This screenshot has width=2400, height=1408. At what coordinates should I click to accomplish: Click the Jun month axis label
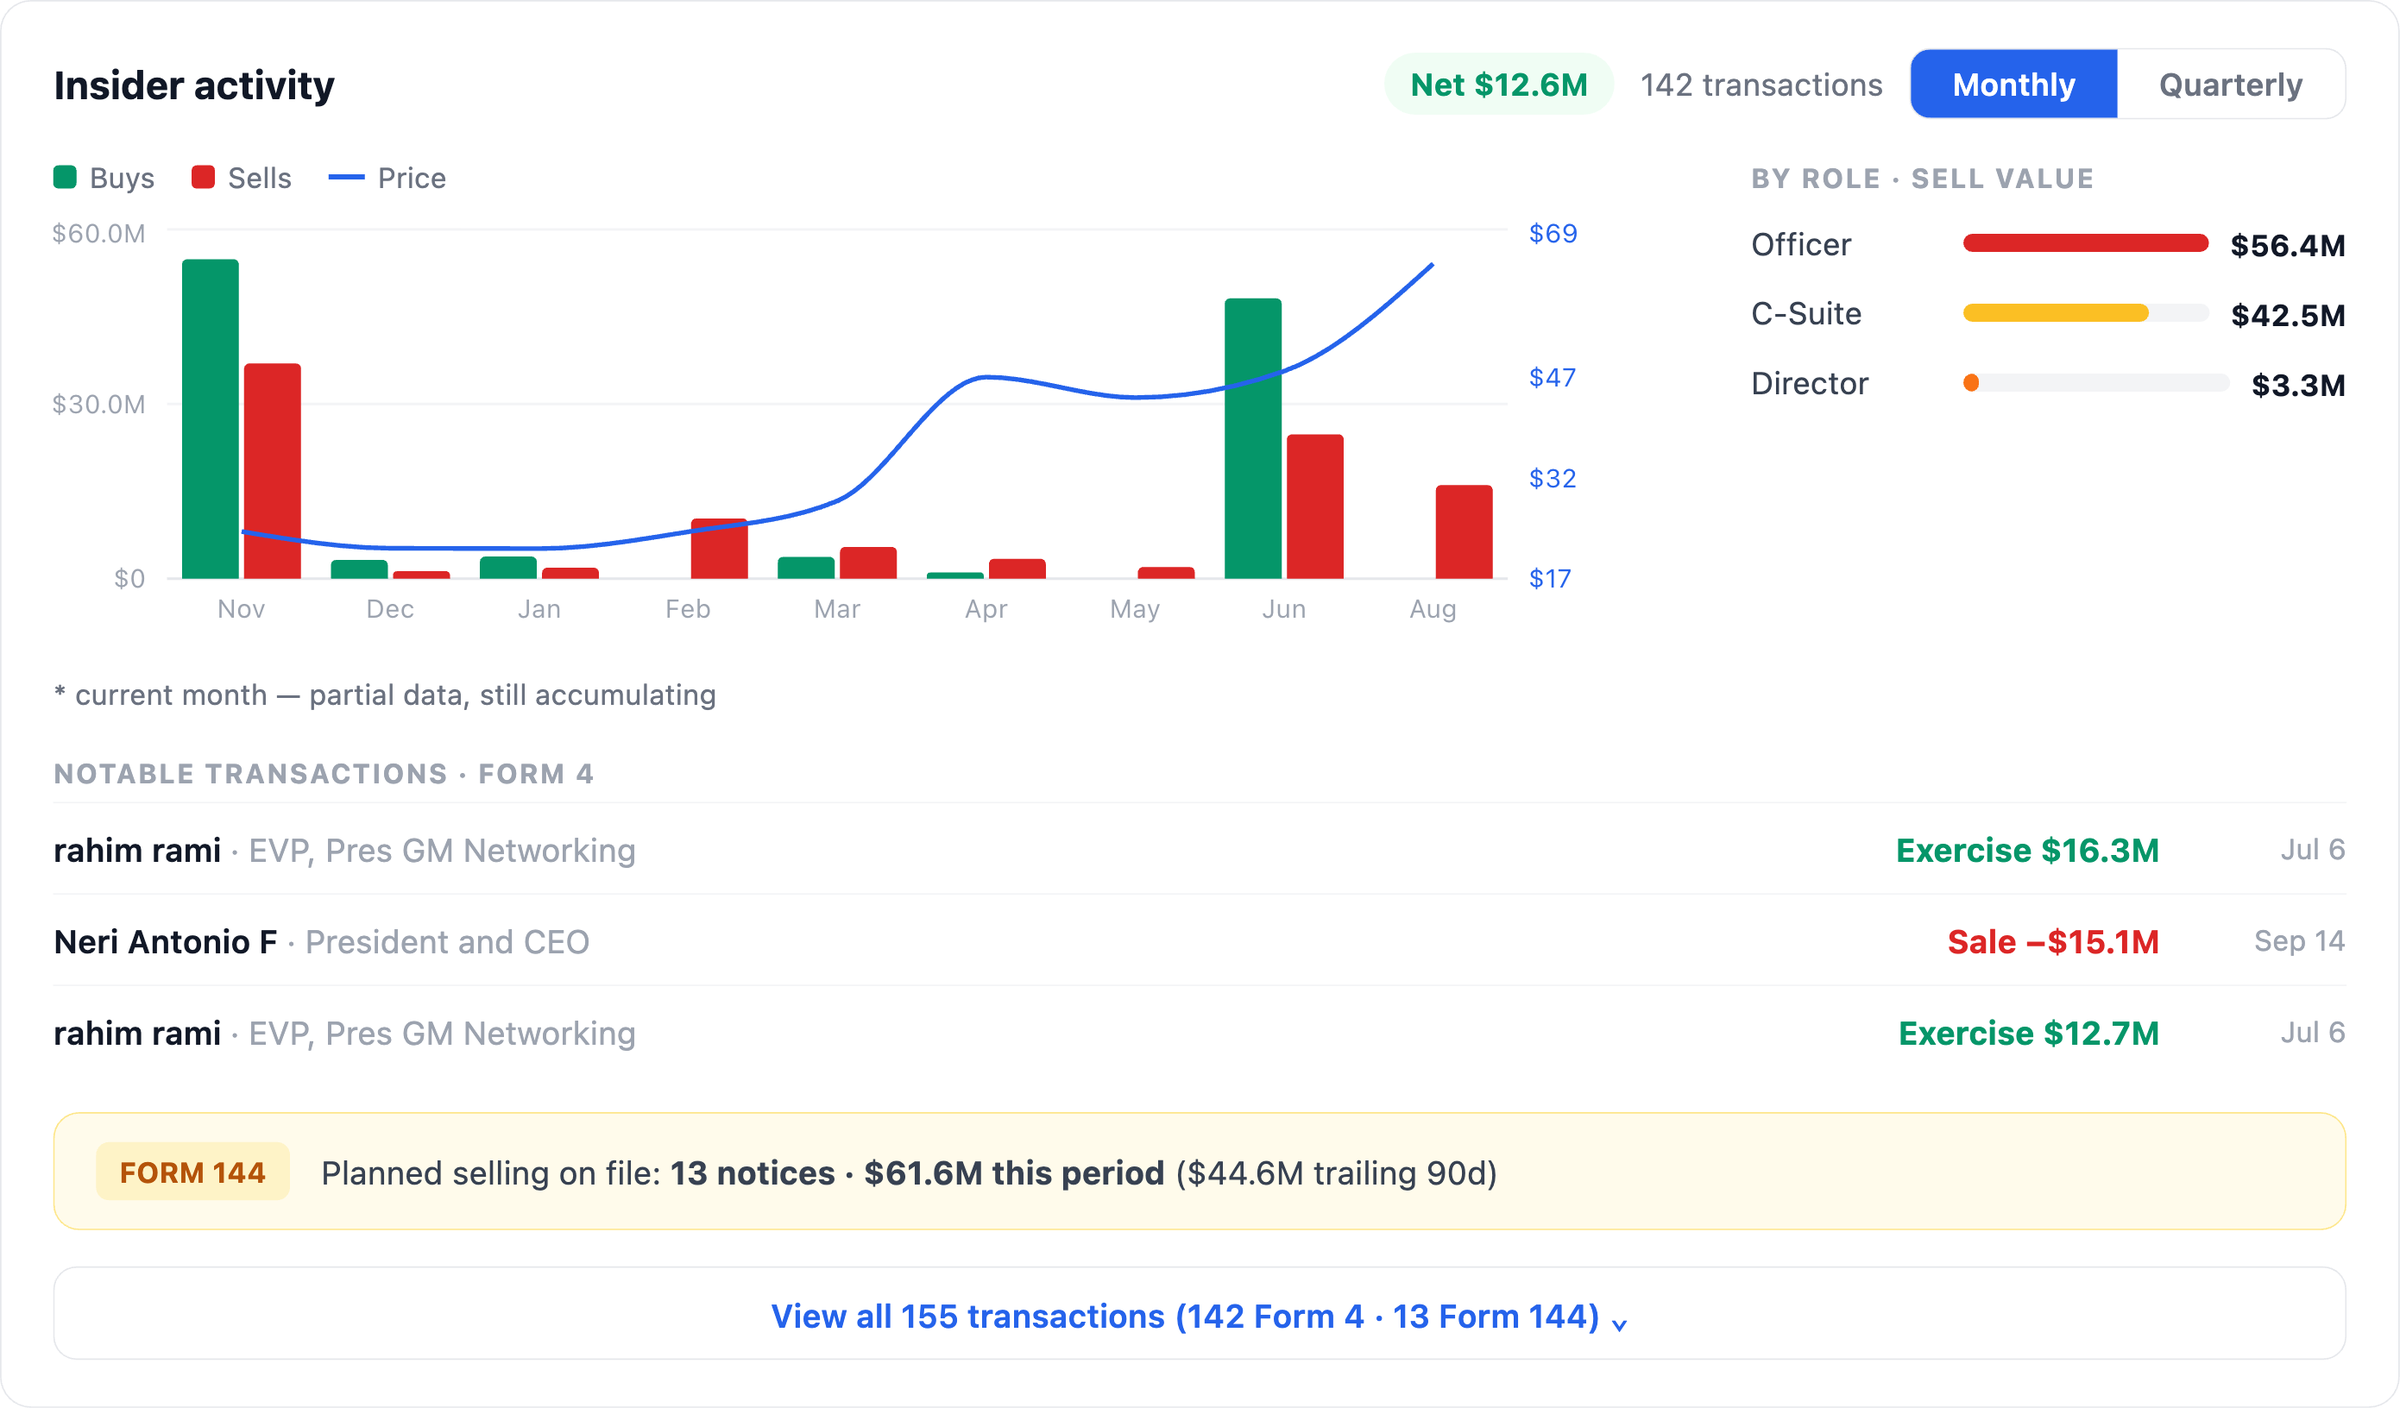pyautogui.click(x=1283, y=608)
